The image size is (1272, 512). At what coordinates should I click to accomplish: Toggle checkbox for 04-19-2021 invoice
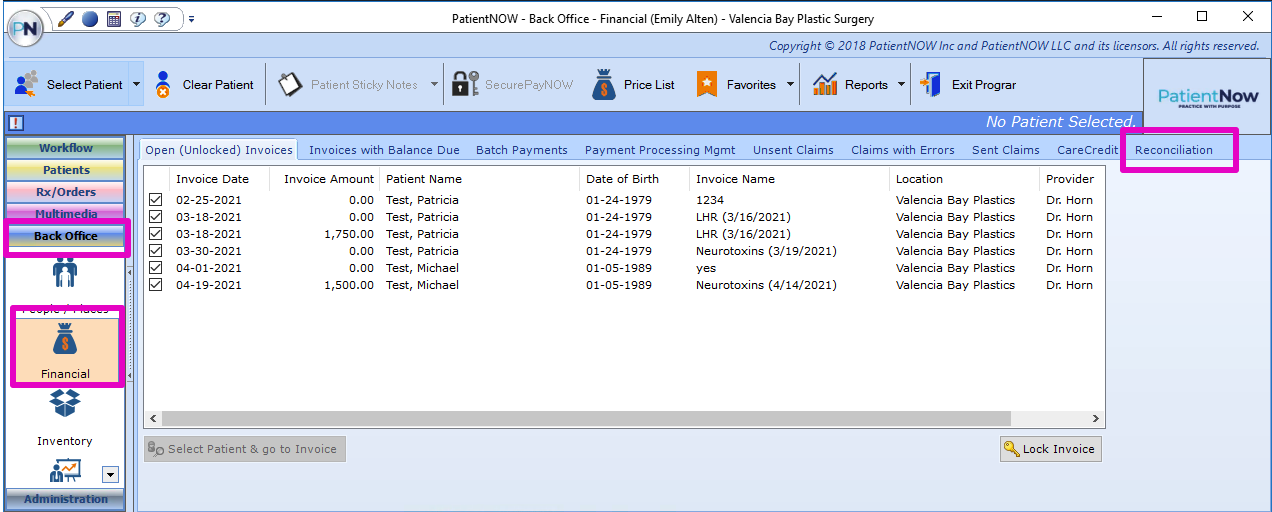pyautogui.click(x=156, y=285)
